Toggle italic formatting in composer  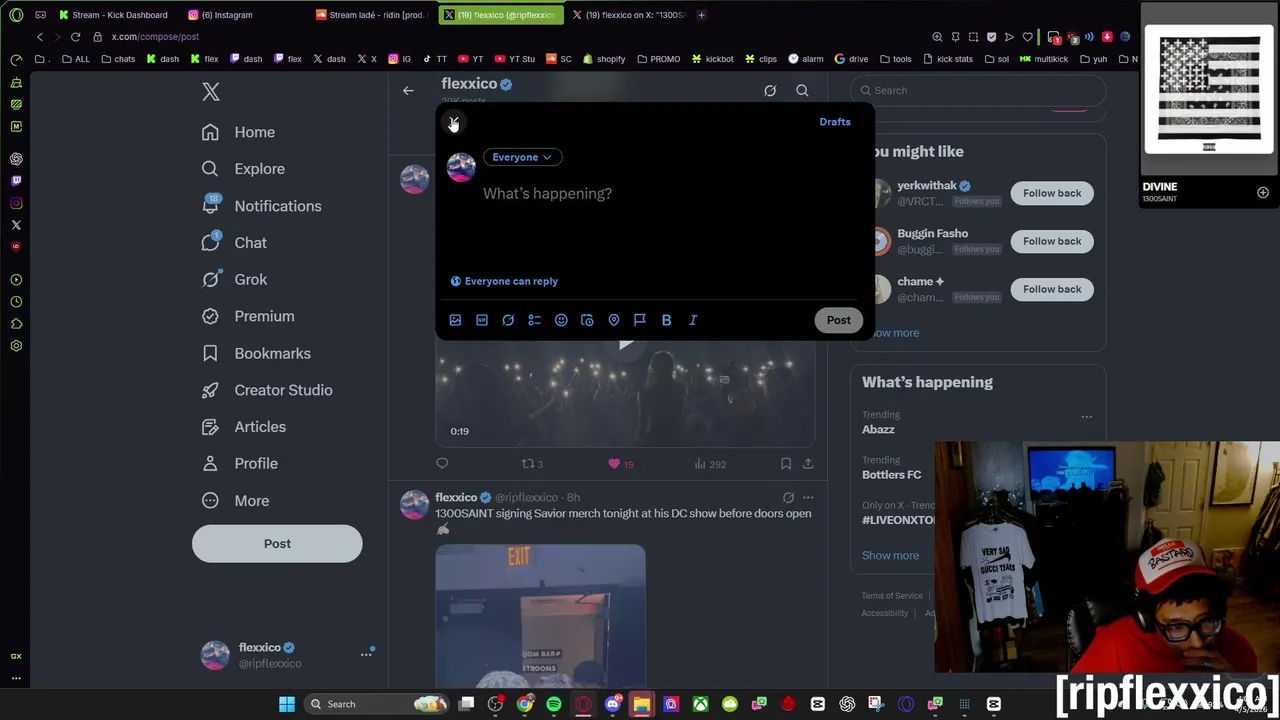coord(693,320)
